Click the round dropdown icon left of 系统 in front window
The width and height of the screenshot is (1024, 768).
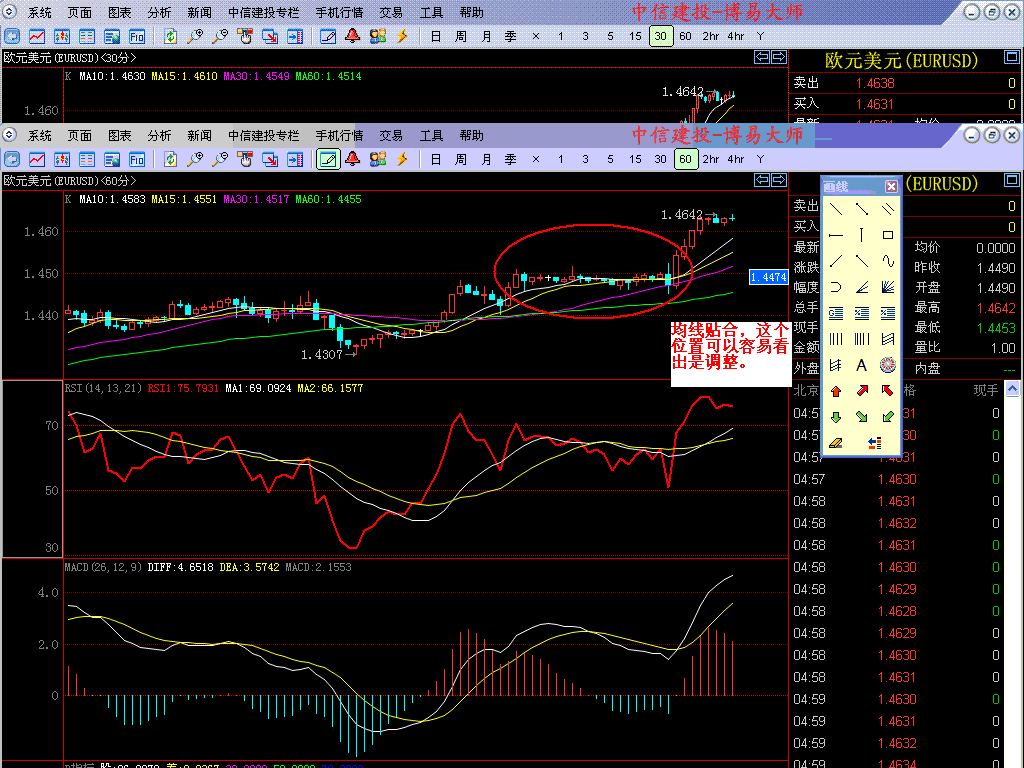[9, 135]
